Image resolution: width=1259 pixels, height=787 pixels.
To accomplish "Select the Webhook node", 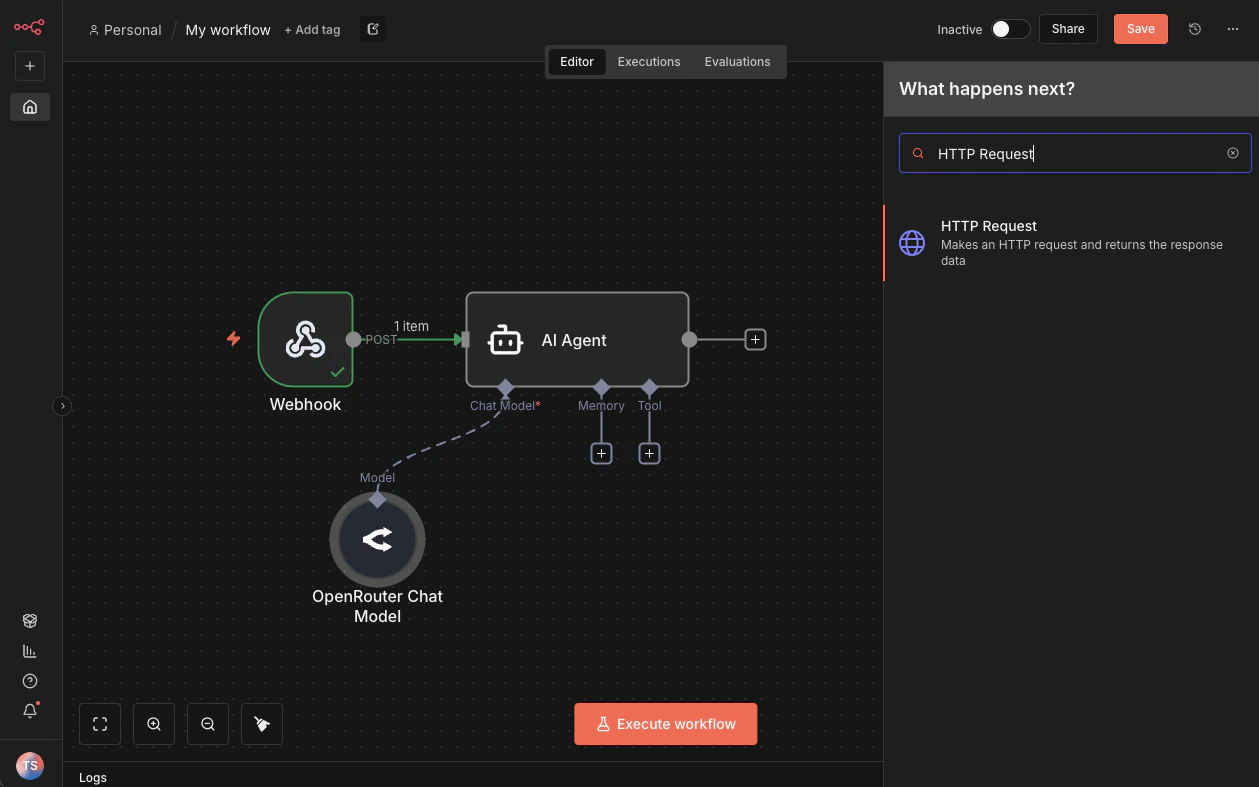I will tap(305, 339).
